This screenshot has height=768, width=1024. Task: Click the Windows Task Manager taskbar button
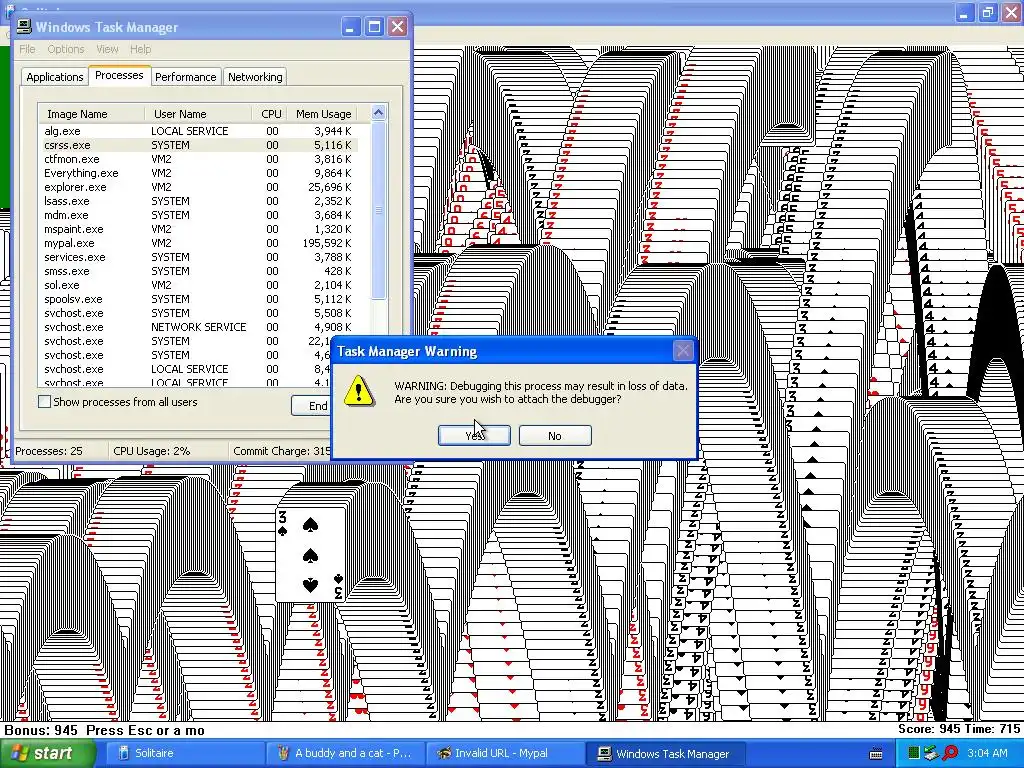pos(665,753)
